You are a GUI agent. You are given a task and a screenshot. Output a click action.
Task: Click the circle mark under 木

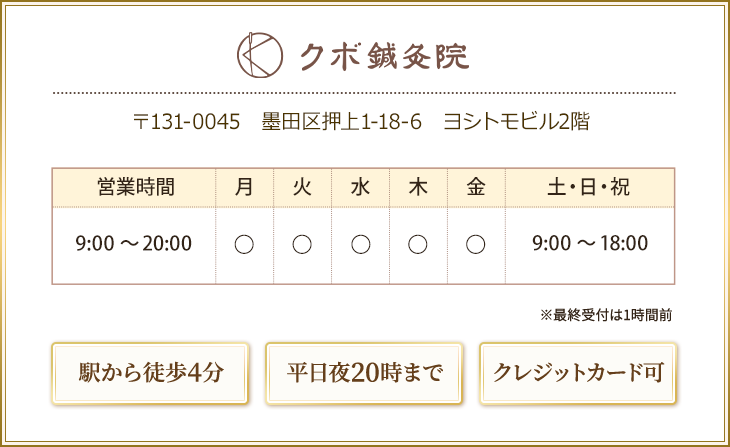pos(418,244)
